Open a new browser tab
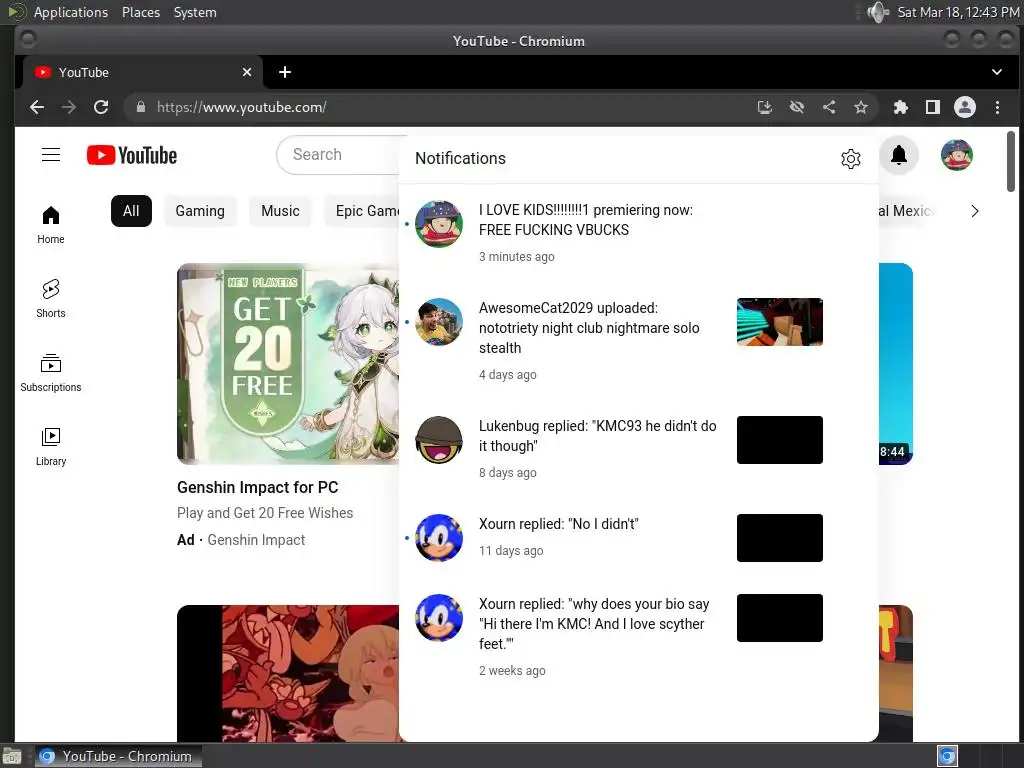The height and width of the screenshot is (768, 1024). (x=285, y=72)
